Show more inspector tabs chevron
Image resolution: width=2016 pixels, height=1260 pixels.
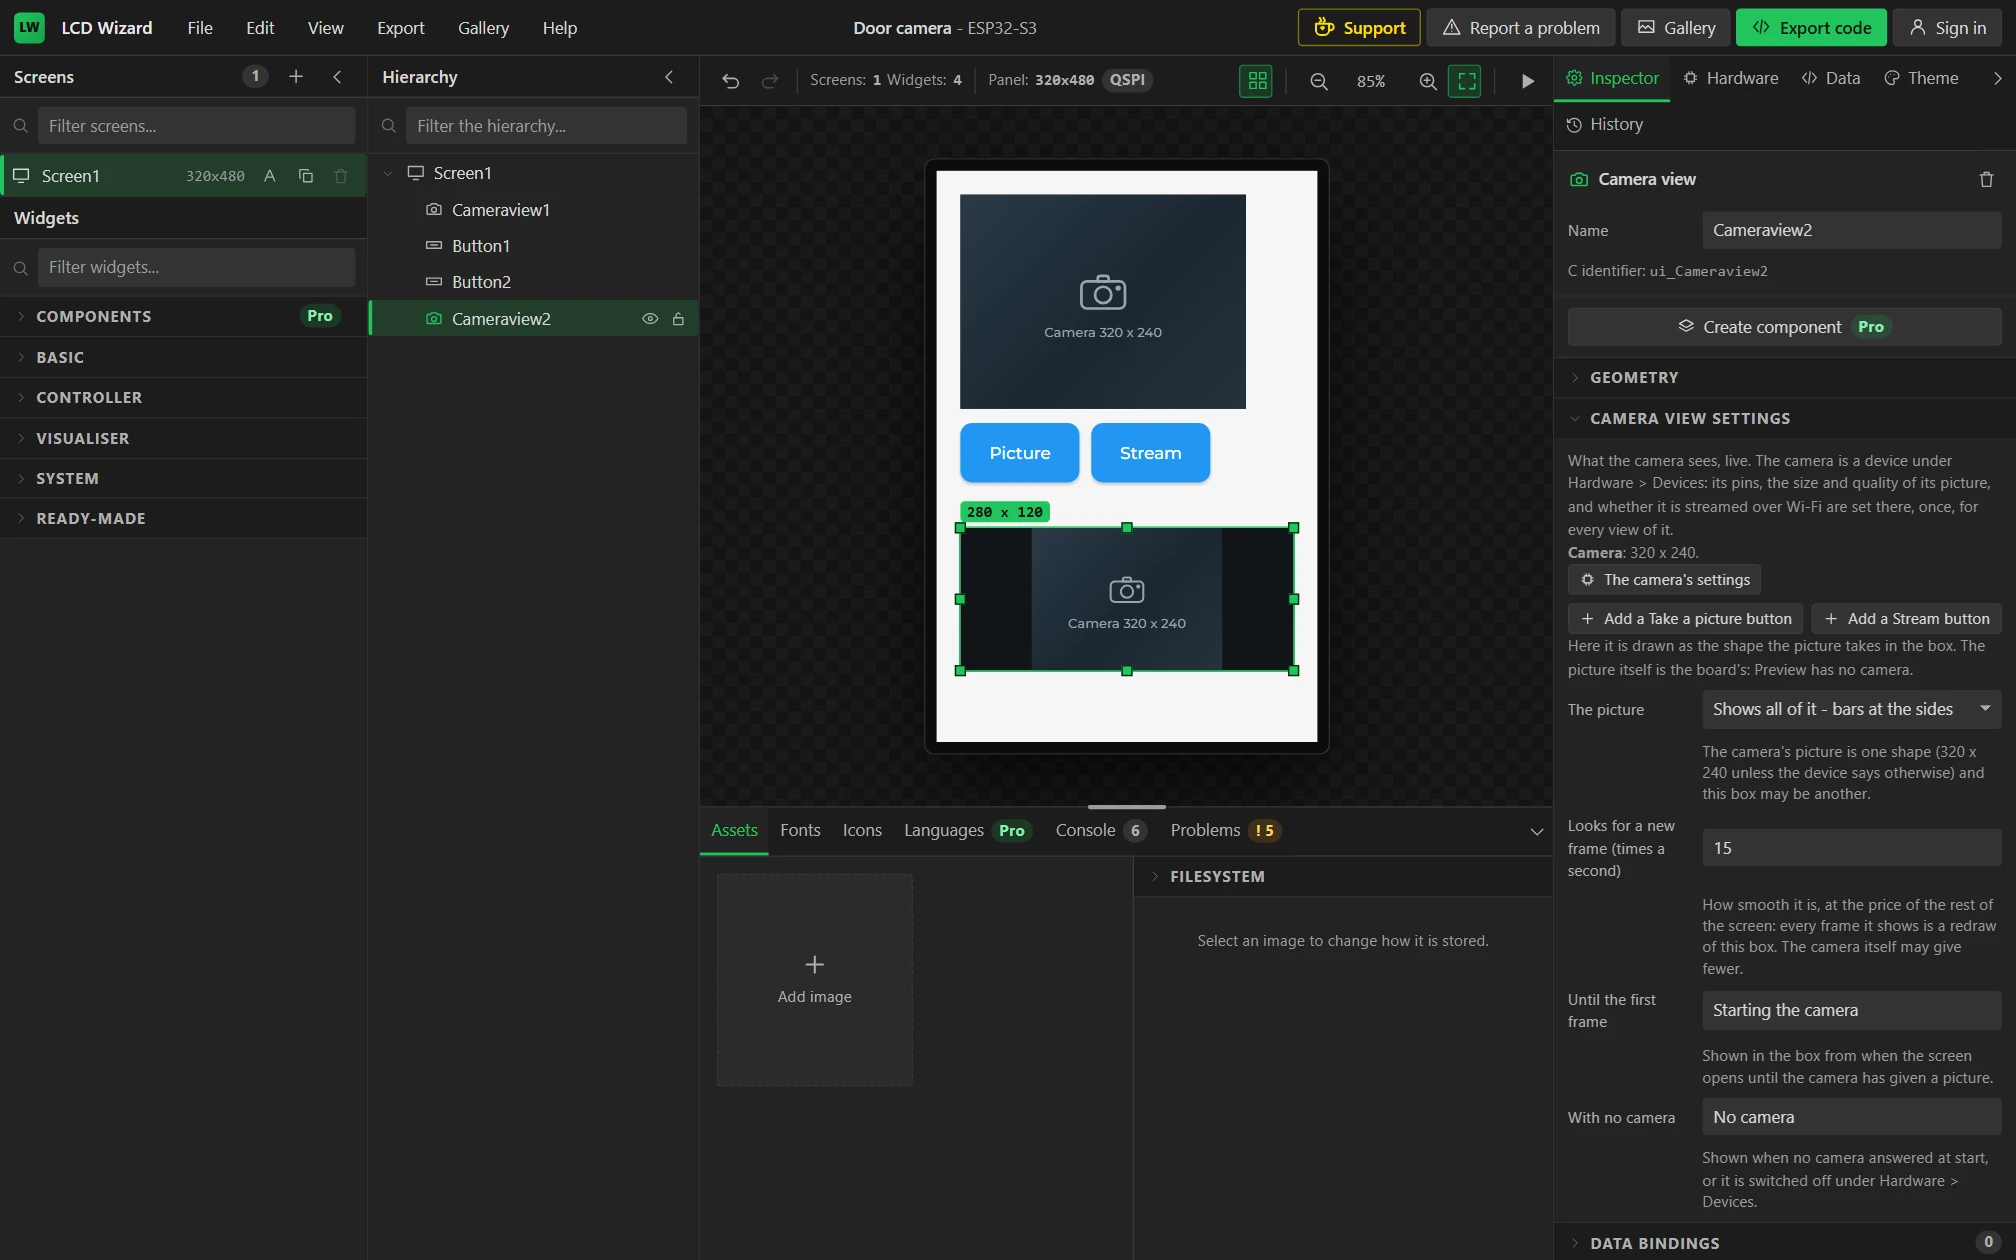[x=1997, y=78]
